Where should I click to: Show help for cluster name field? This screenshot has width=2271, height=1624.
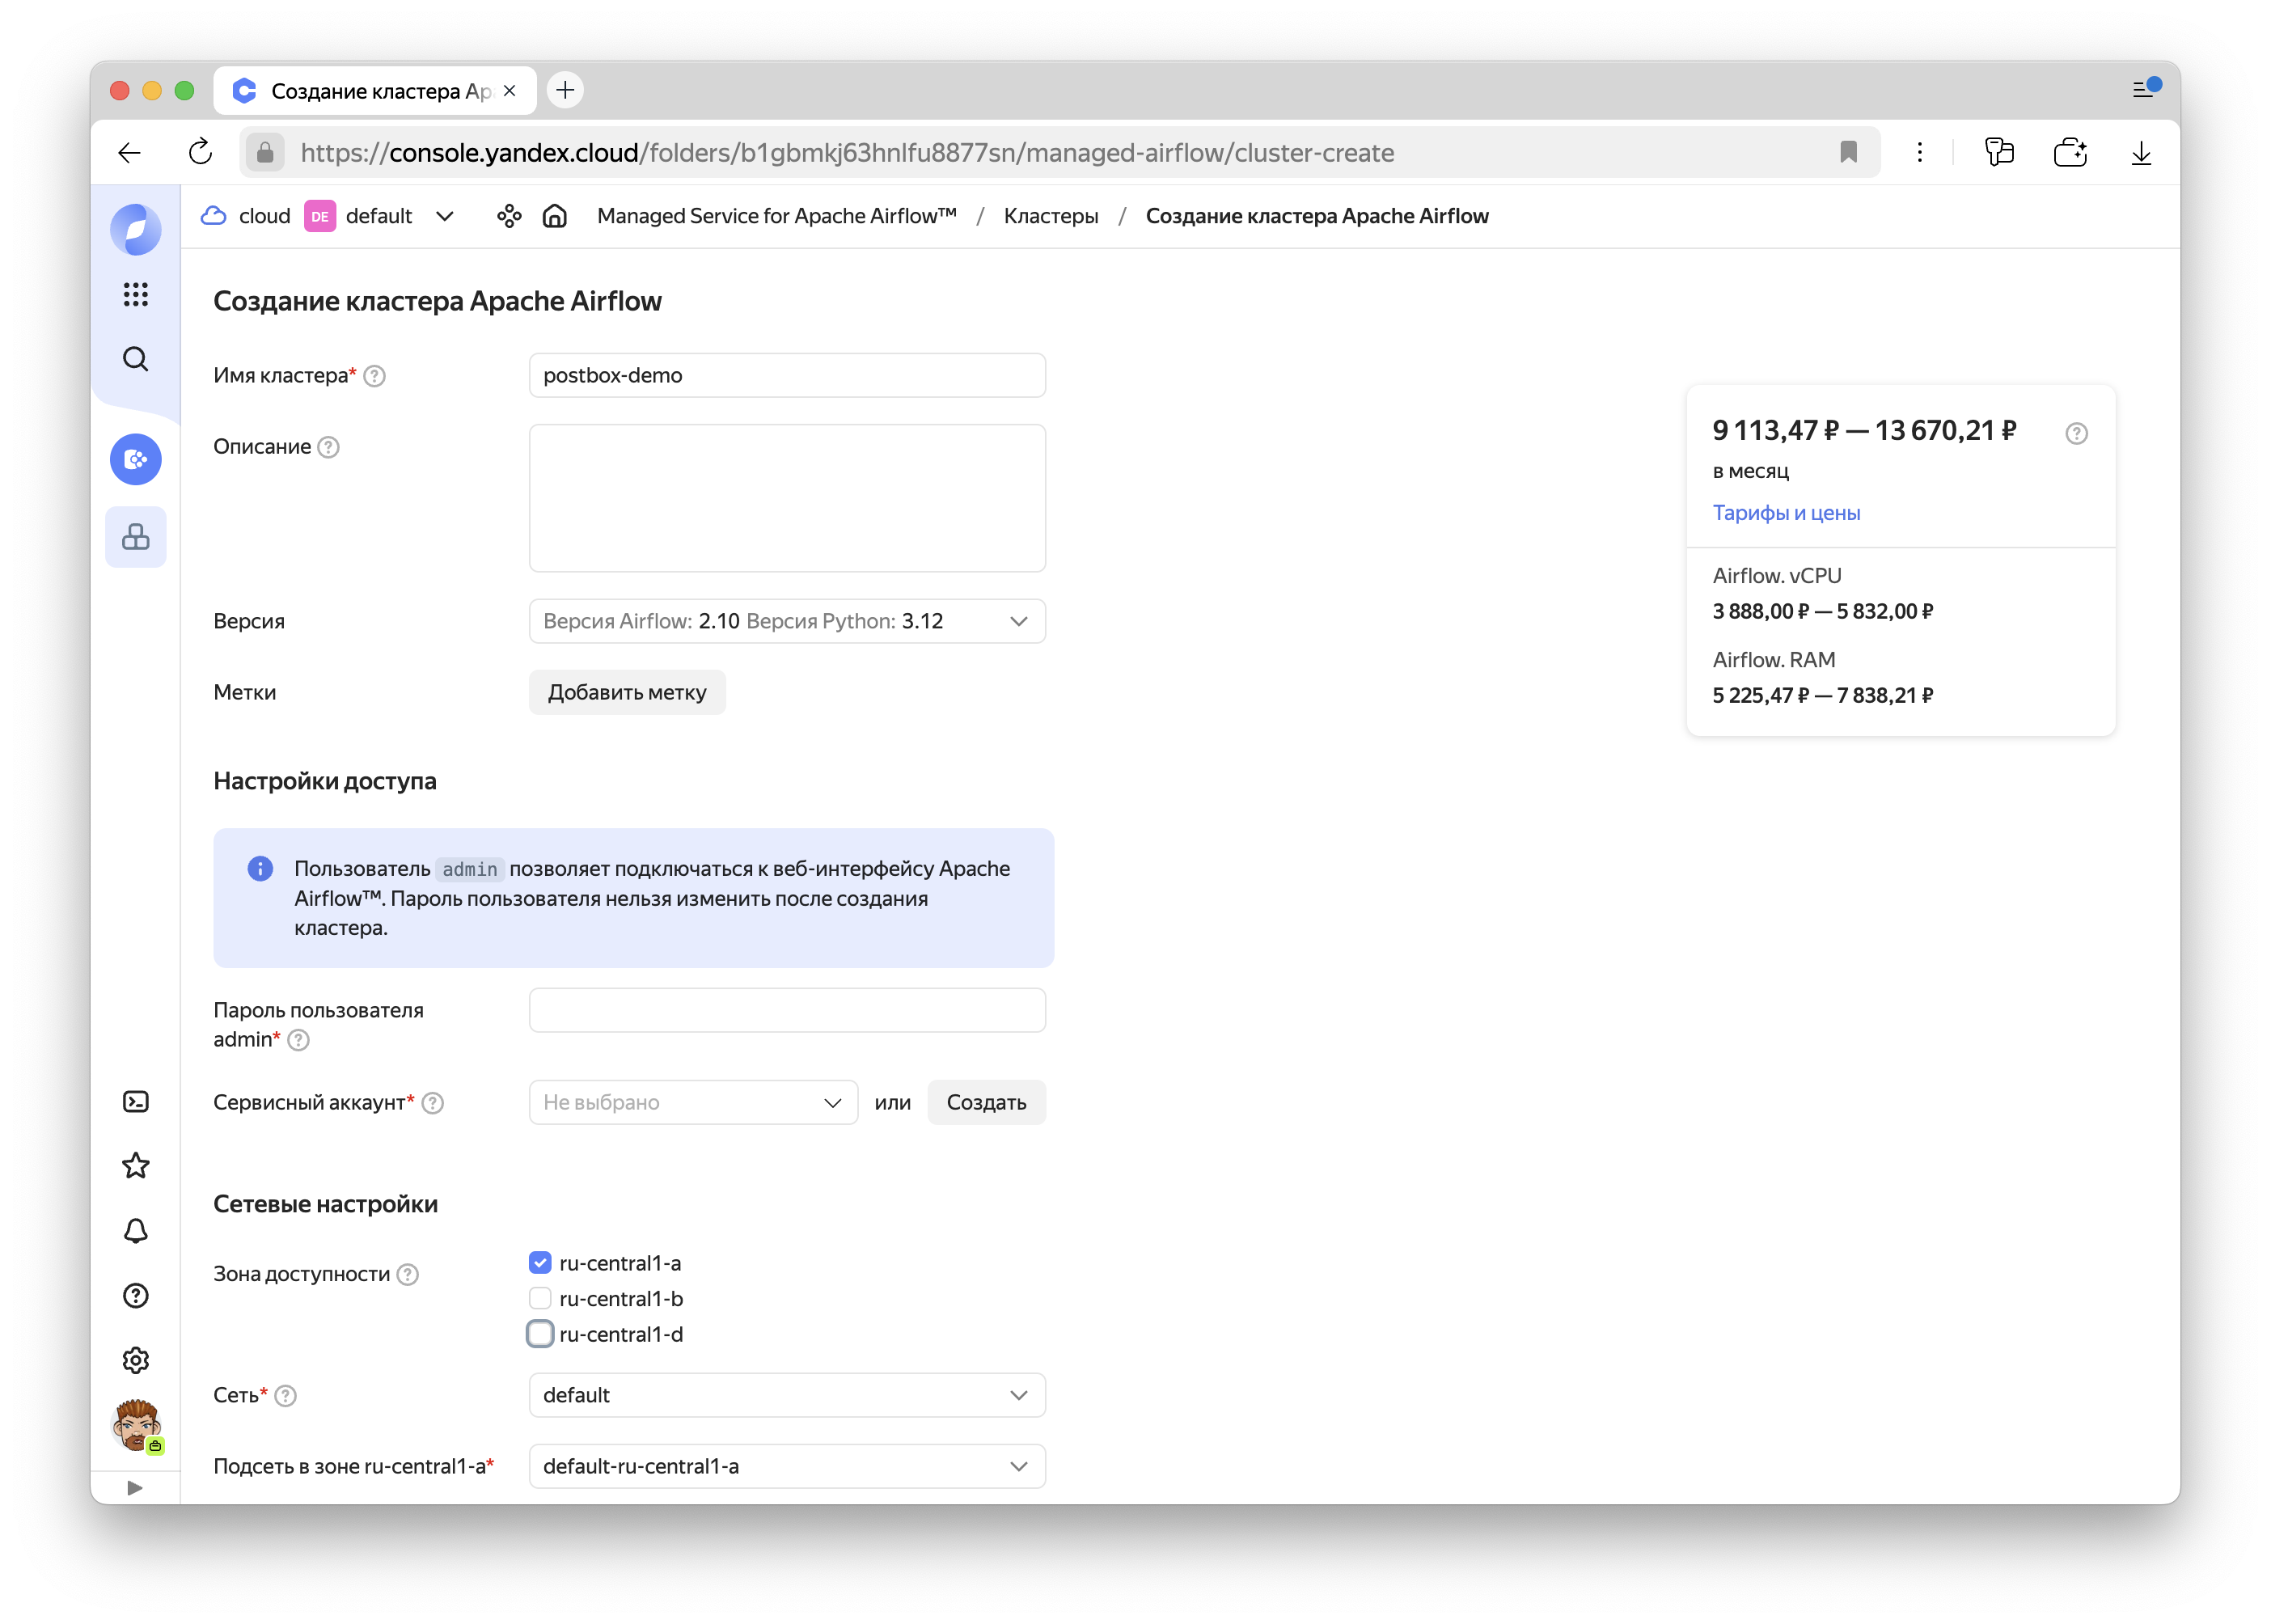click(374, 376)
